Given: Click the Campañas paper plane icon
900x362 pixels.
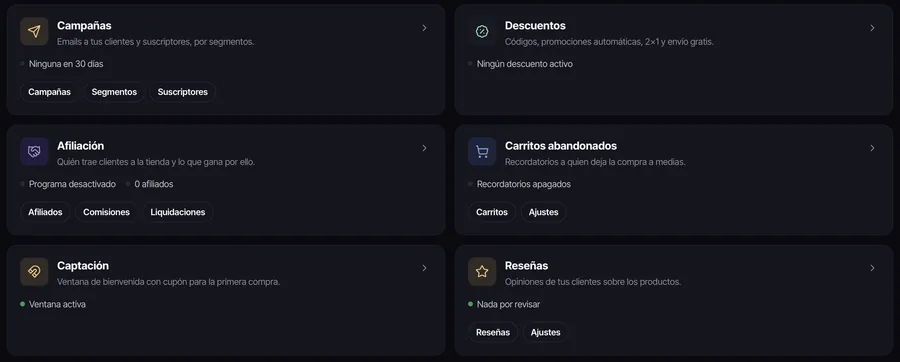Looking at the screenshot, I should [34, 31].
